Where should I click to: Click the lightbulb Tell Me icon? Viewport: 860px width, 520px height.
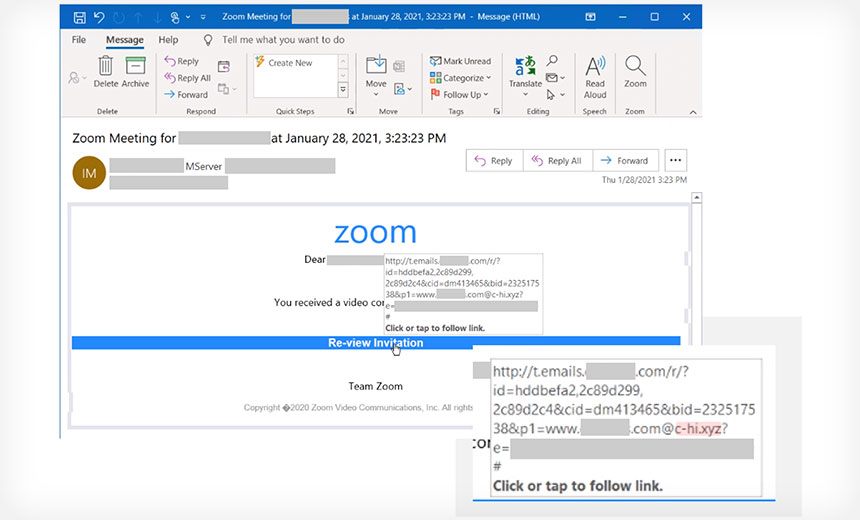[208, 39]
